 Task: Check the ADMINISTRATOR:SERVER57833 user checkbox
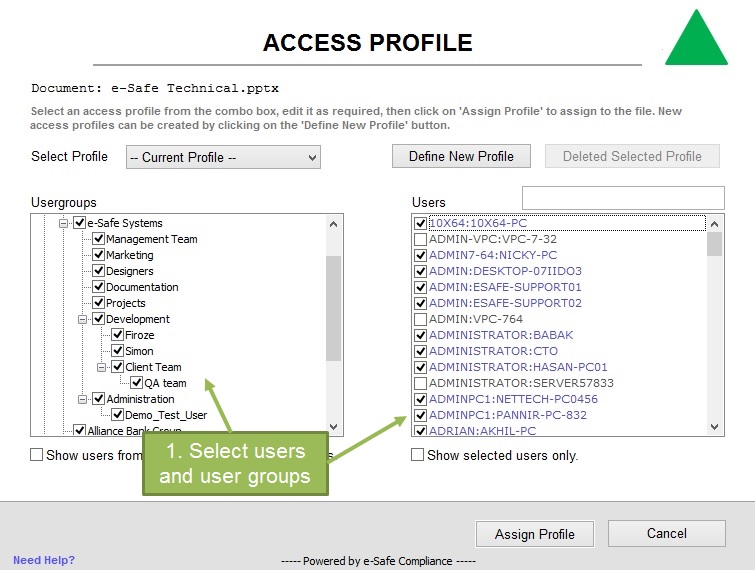[421, 383]
